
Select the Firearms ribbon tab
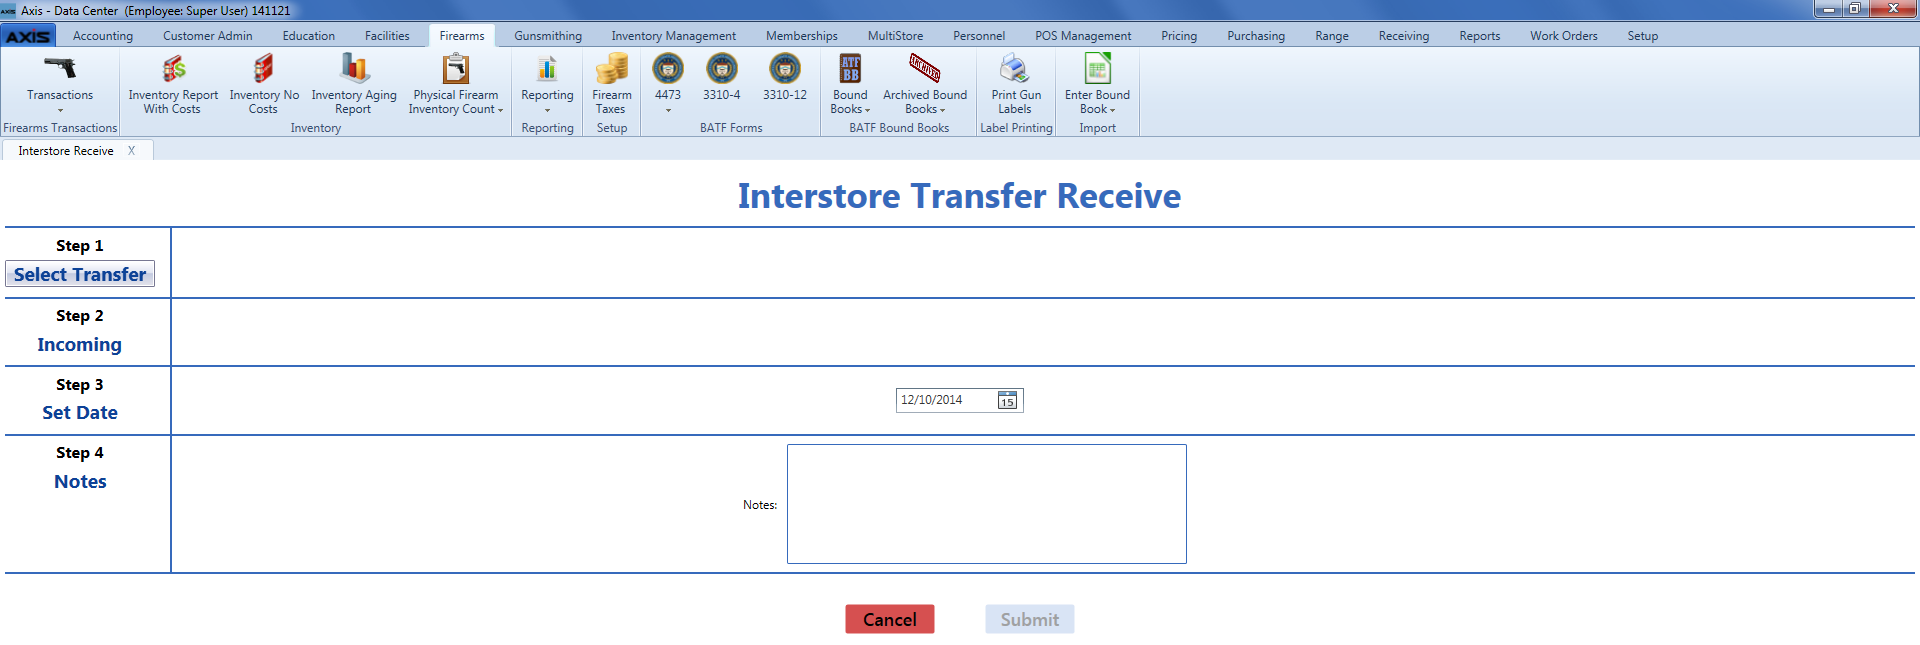(x=462, y=36)
